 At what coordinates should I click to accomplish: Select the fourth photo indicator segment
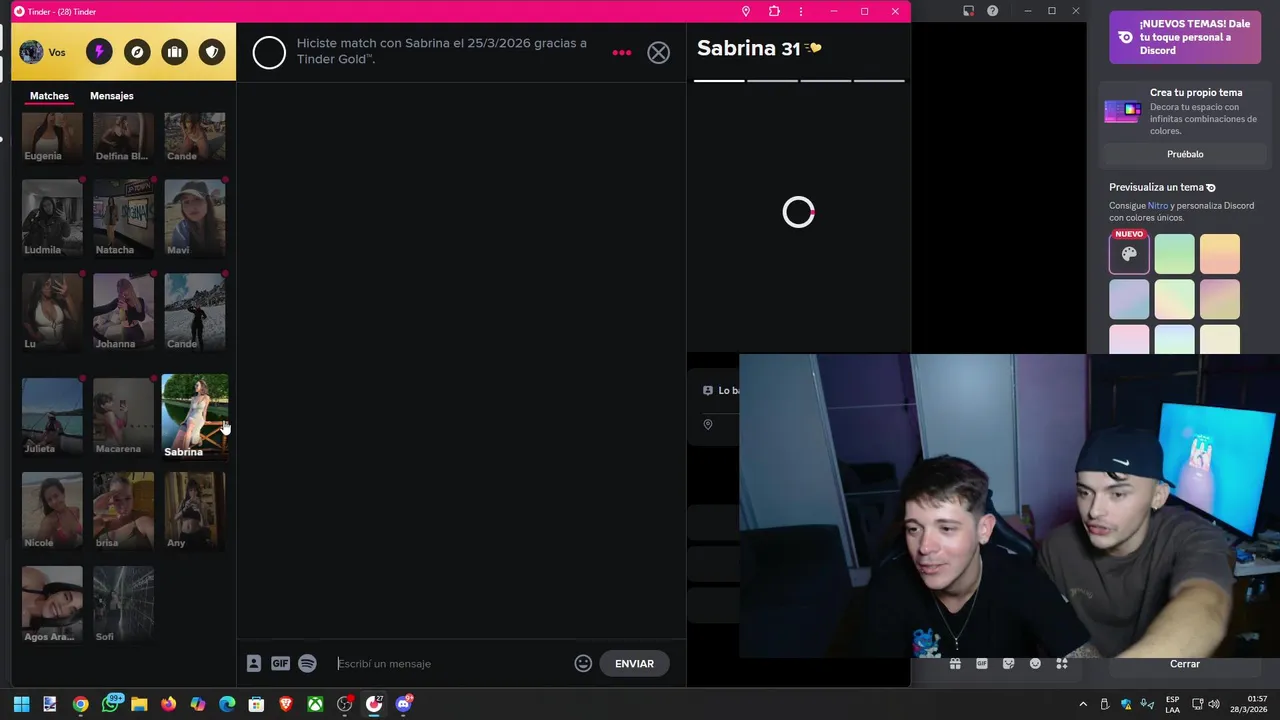coord(878,80)
